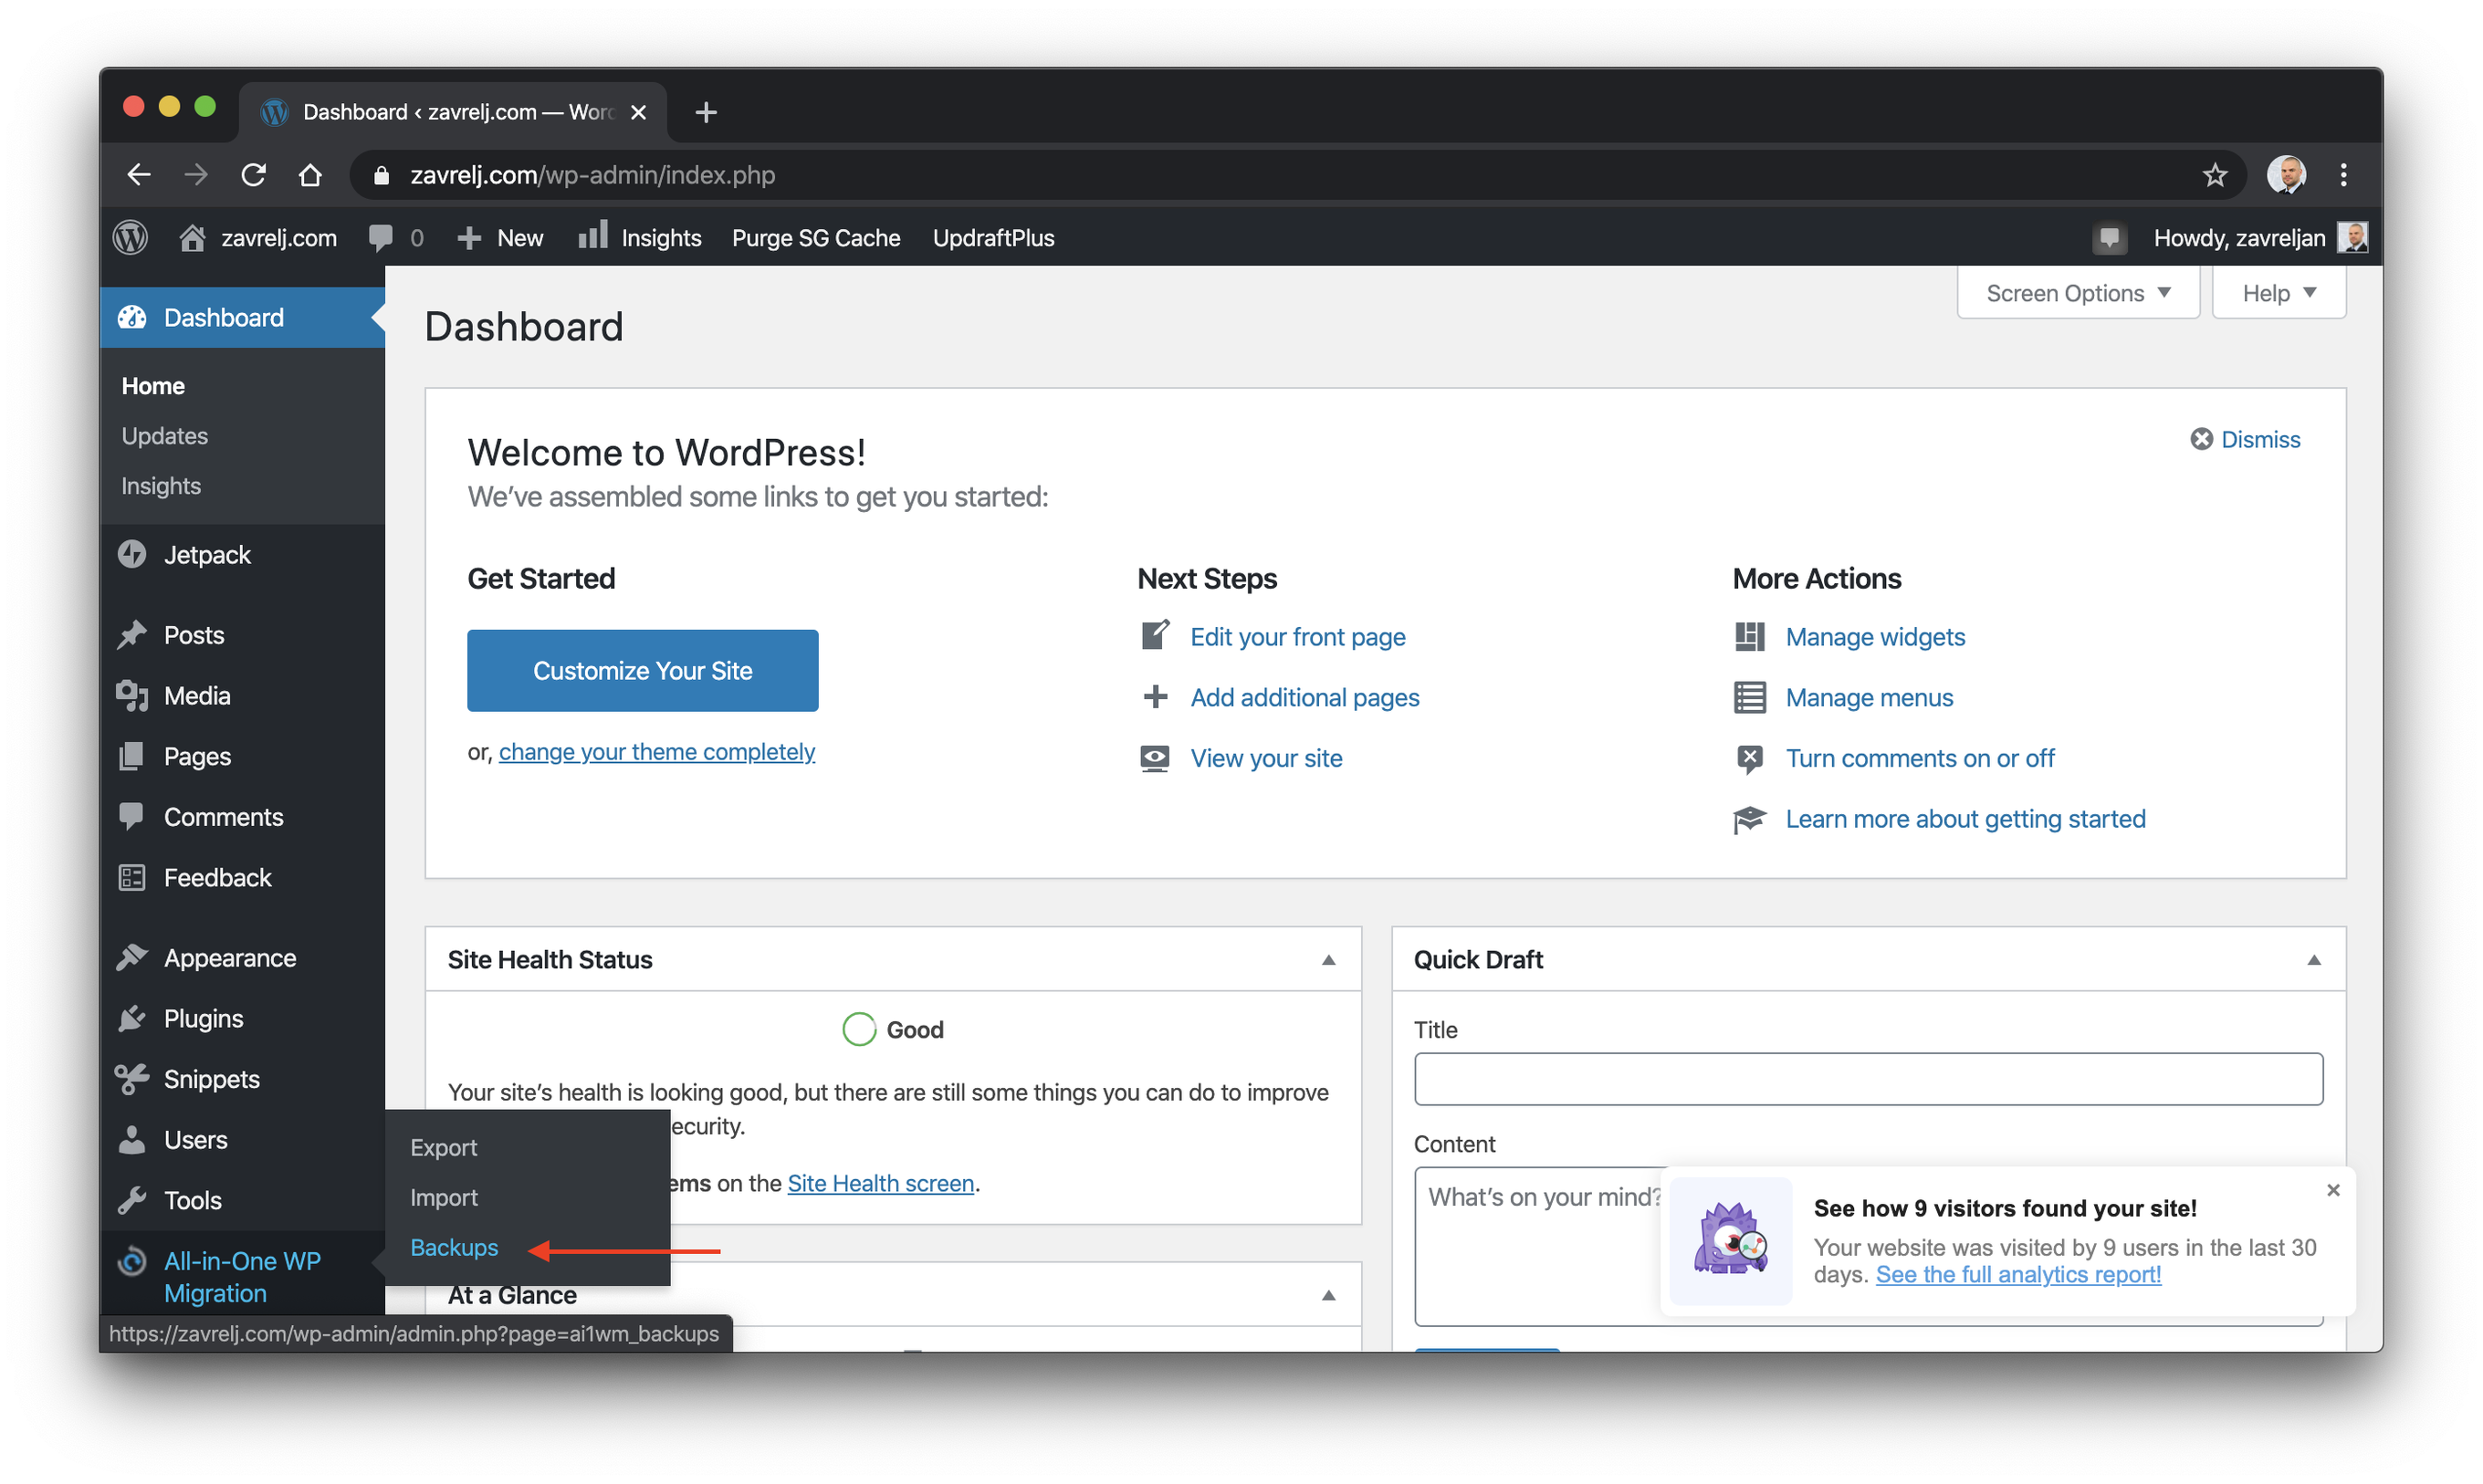Collapse the Quick Draft panel
The height and width of the screenshot is (1484, 2483).
coord(2314,960)
